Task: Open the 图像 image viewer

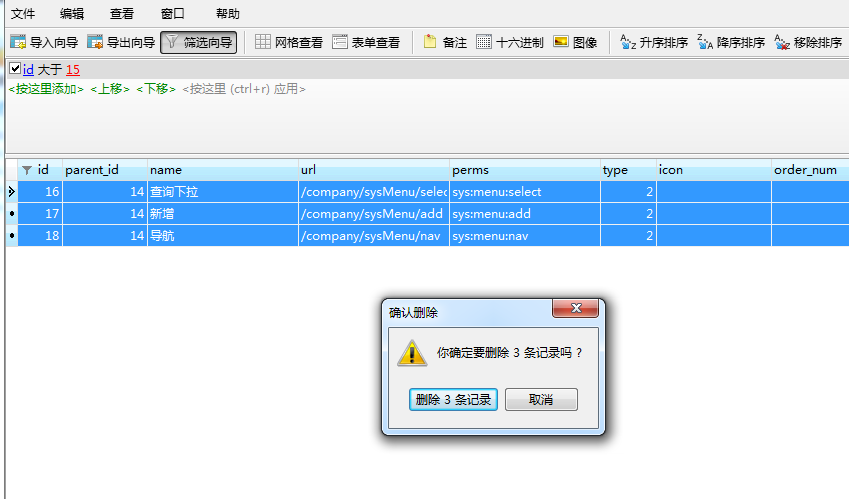Action: (575, 42)
